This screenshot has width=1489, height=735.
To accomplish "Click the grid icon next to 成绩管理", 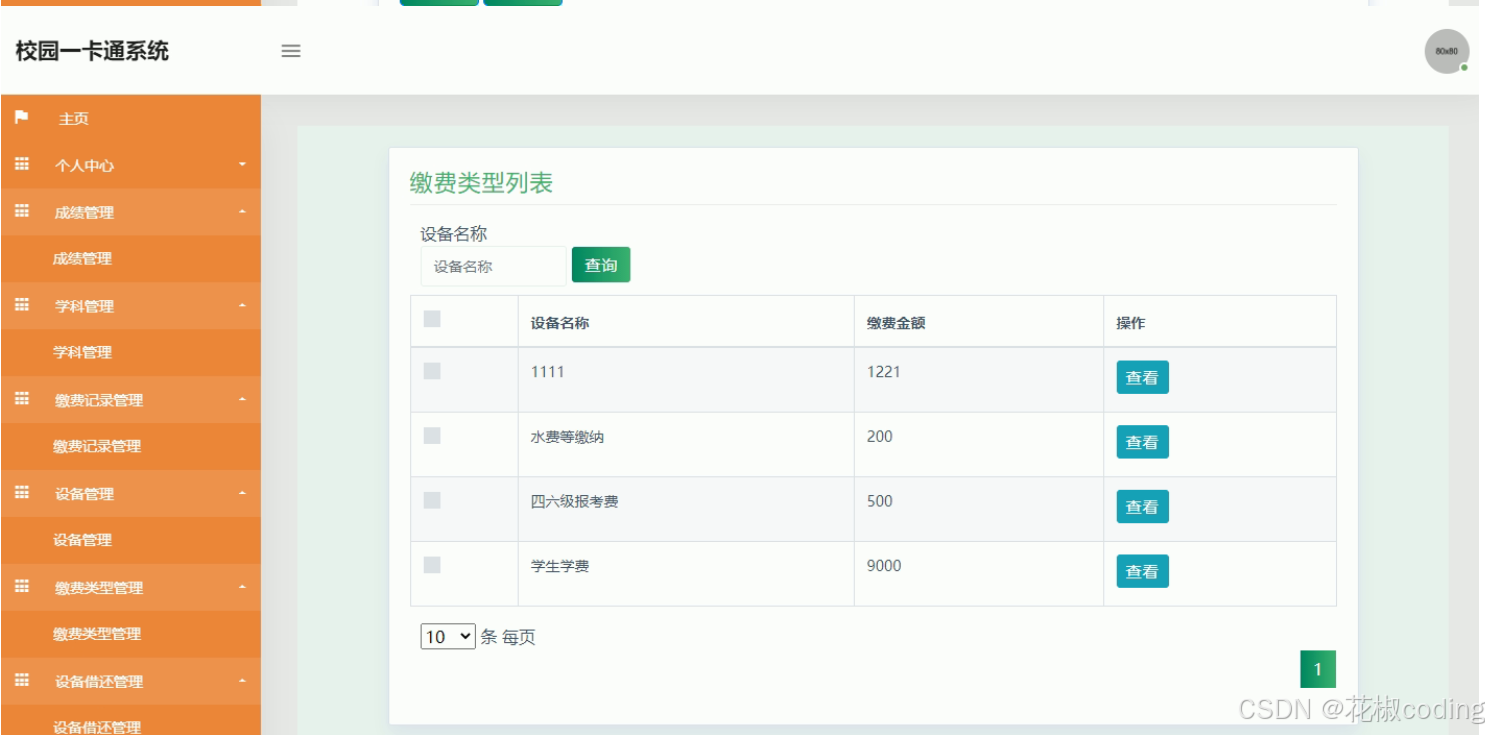I will (x=22, y=212).
